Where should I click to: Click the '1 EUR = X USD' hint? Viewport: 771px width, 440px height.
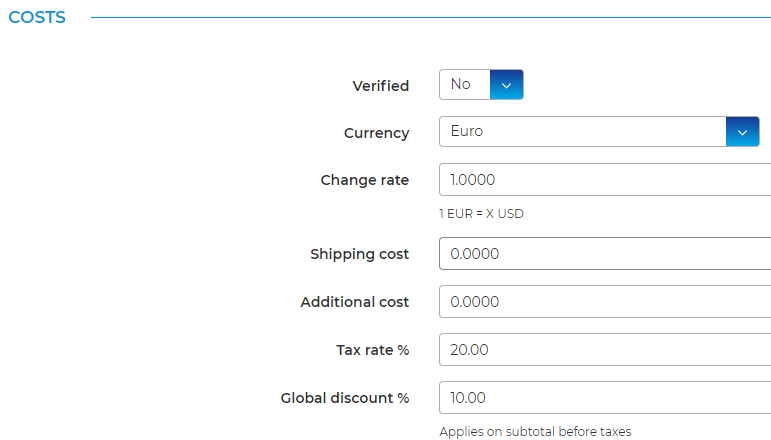481,214
